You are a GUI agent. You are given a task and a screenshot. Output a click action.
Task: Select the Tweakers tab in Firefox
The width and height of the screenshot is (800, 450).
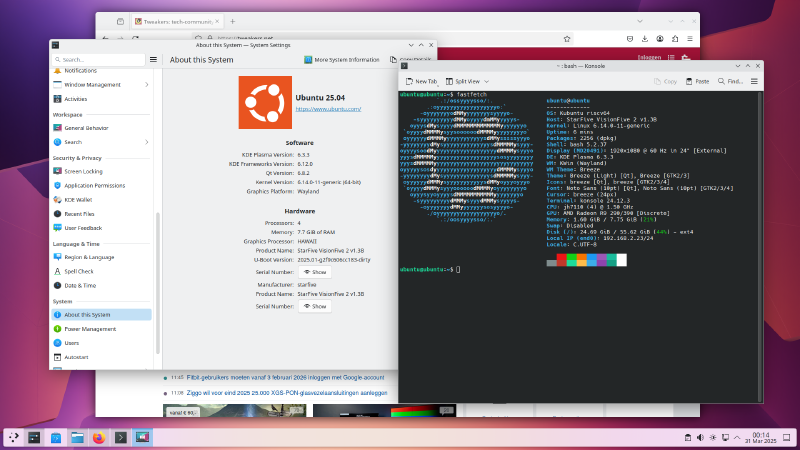[x=177, y=22]
